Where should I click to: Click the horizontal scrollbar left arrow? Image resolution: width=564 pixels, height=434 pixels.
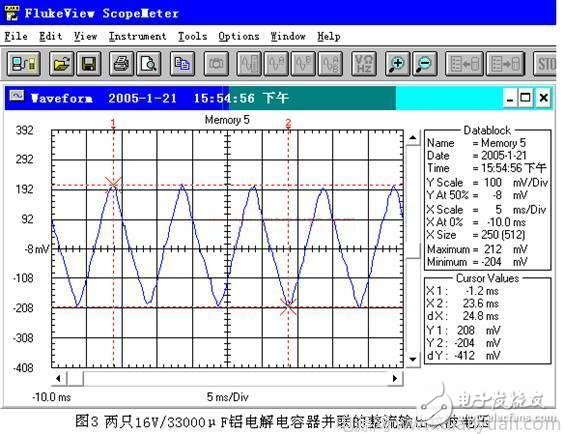(x=59, y=378)
